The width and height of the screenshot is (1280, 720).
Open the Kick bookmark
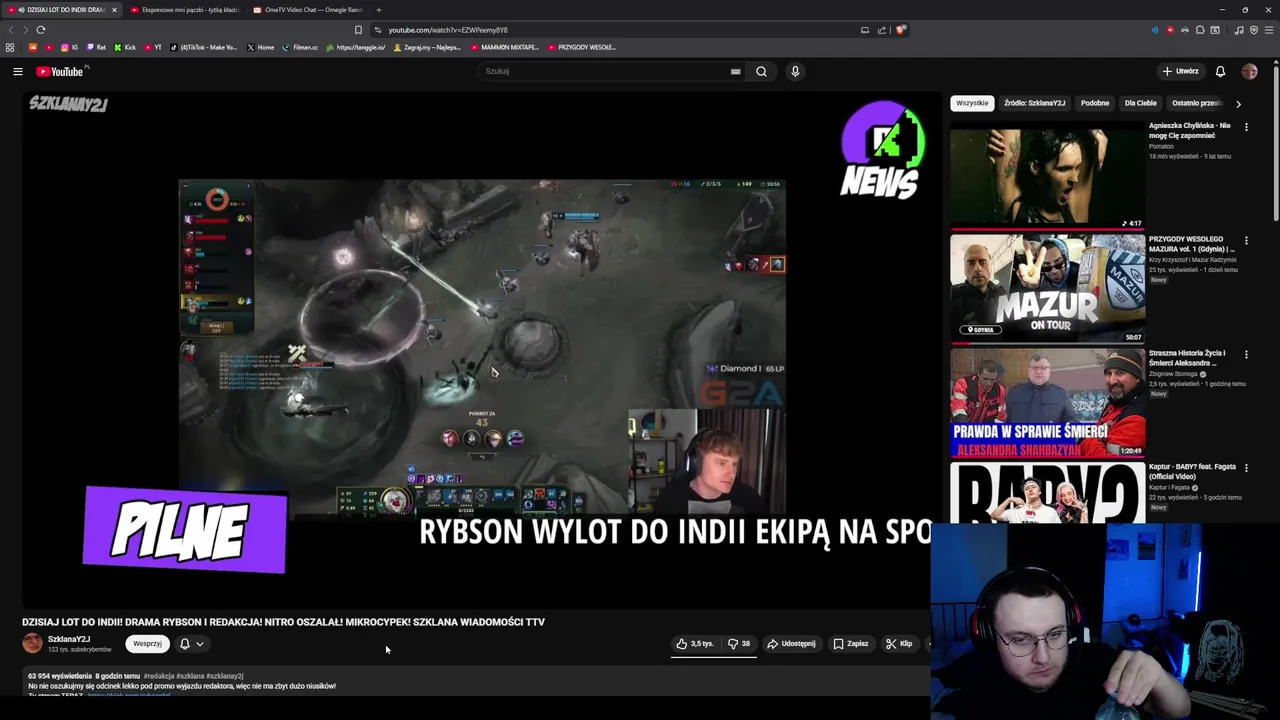tap(124, 47)
